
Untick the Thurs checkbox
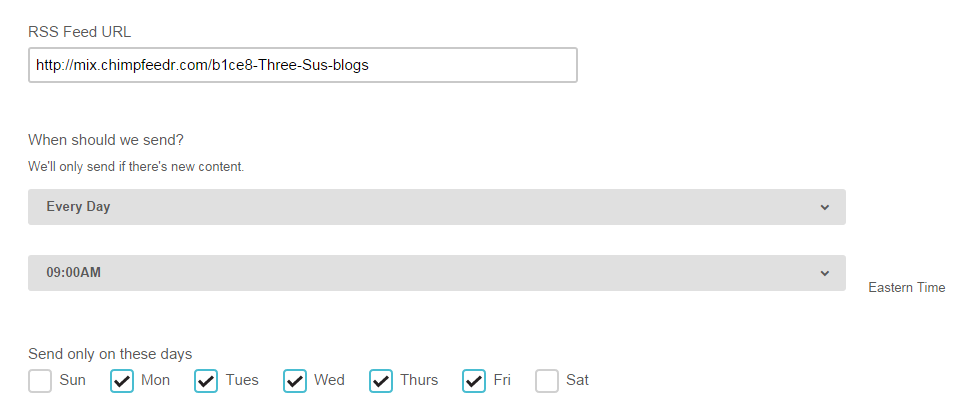[x=381, y=381]
